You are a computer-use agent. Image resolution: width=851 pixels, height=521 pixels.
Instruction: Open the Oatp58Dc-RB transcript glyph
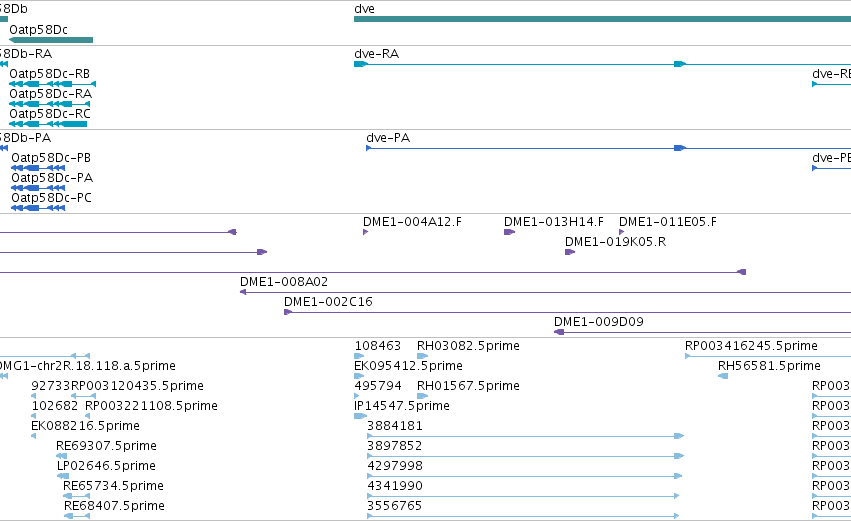[x=53, y=84]
